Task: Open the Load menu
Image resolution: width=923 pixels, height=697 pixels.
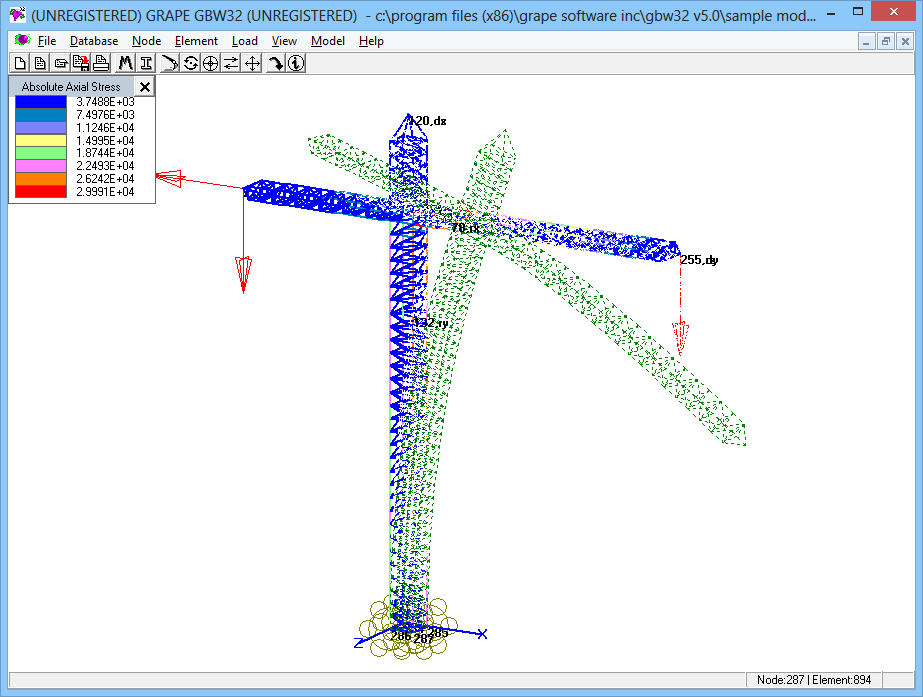Action: tap(244, 41)
